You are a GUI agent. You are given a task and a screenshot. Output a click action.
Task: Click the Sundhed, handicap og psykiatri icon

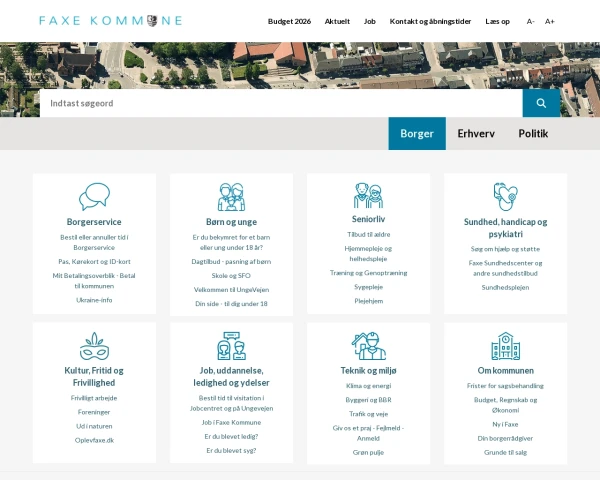(505, 195)
